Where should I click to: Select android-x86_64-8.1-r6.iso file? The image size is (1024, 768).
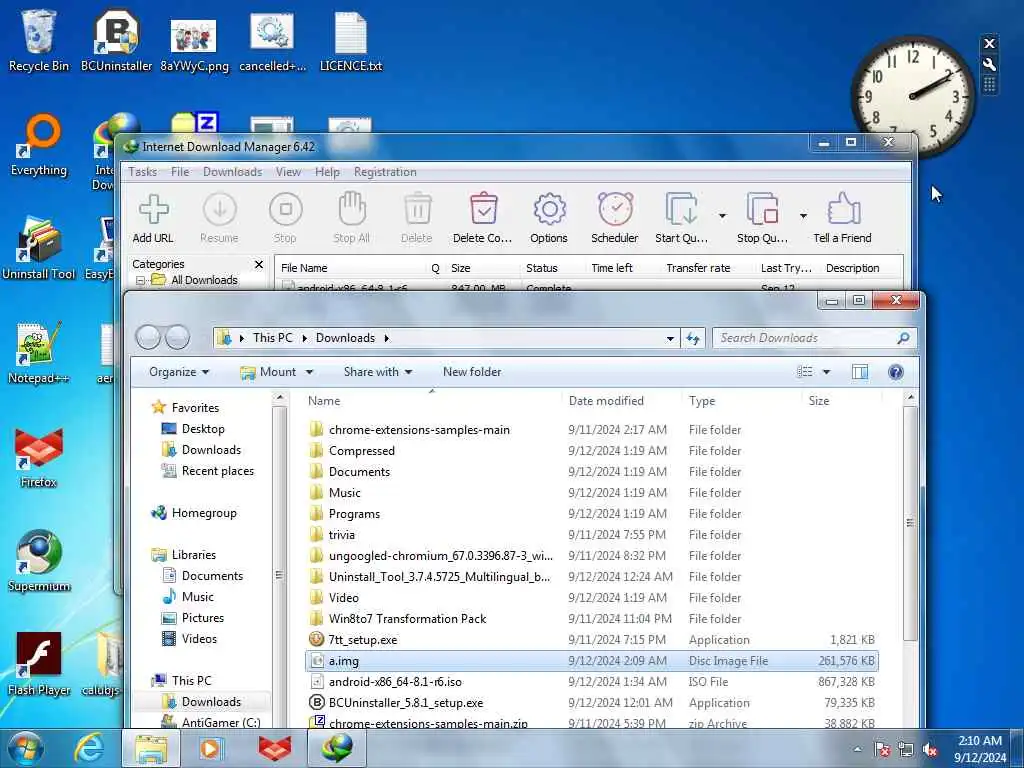592,682
